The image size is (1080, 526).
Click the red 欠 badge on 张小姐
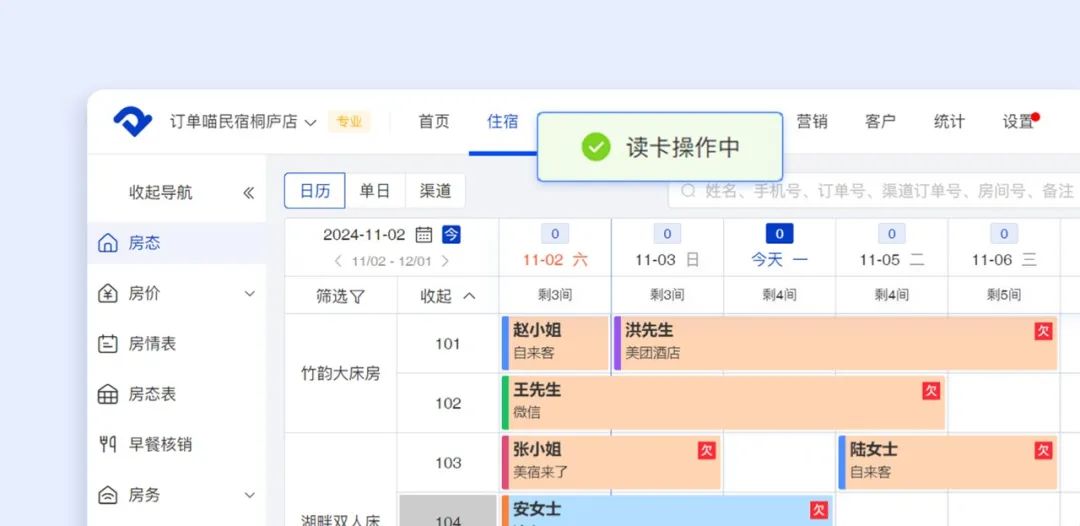point(707,451)
